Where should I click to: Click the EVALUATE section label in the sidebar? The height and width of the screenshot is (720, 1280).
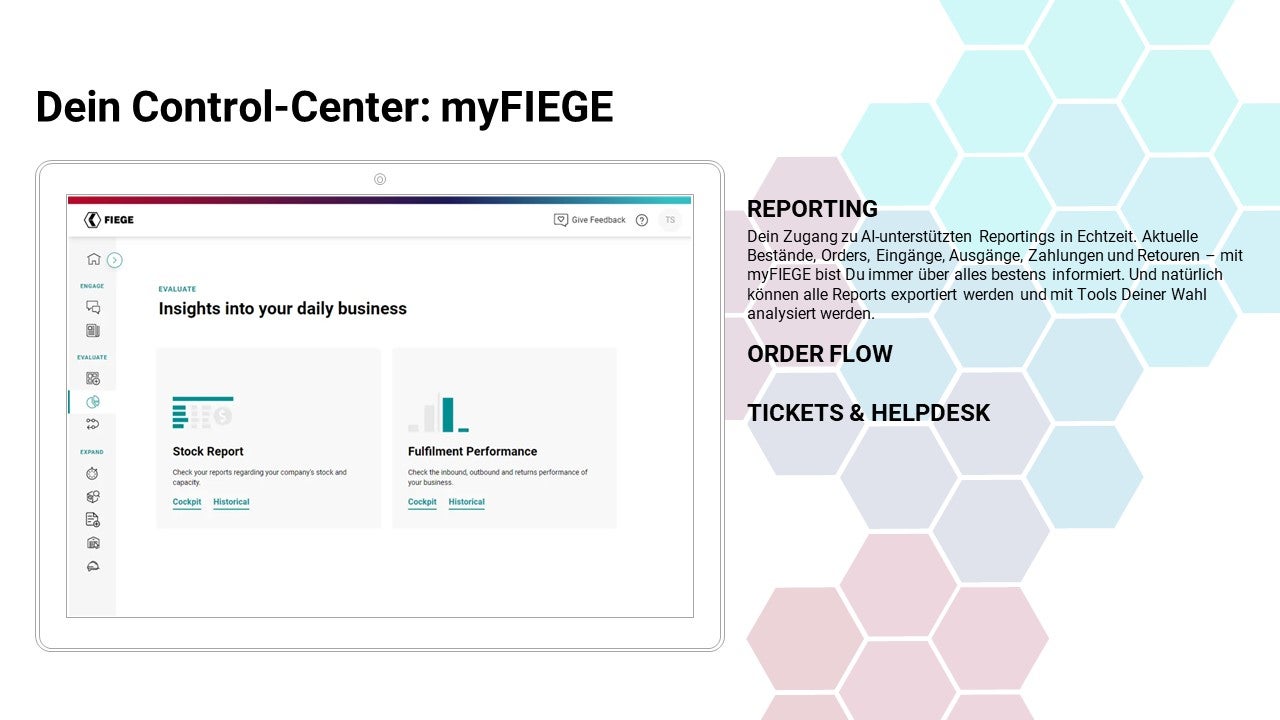pyautogui.click(x=92, y=357)
